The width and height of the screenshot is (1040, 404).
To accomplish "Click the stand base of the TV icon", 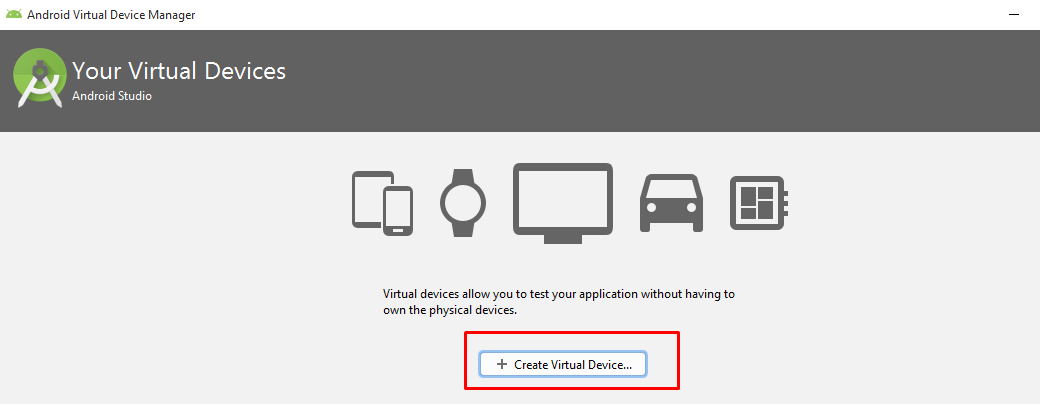I will coord(563,240).
